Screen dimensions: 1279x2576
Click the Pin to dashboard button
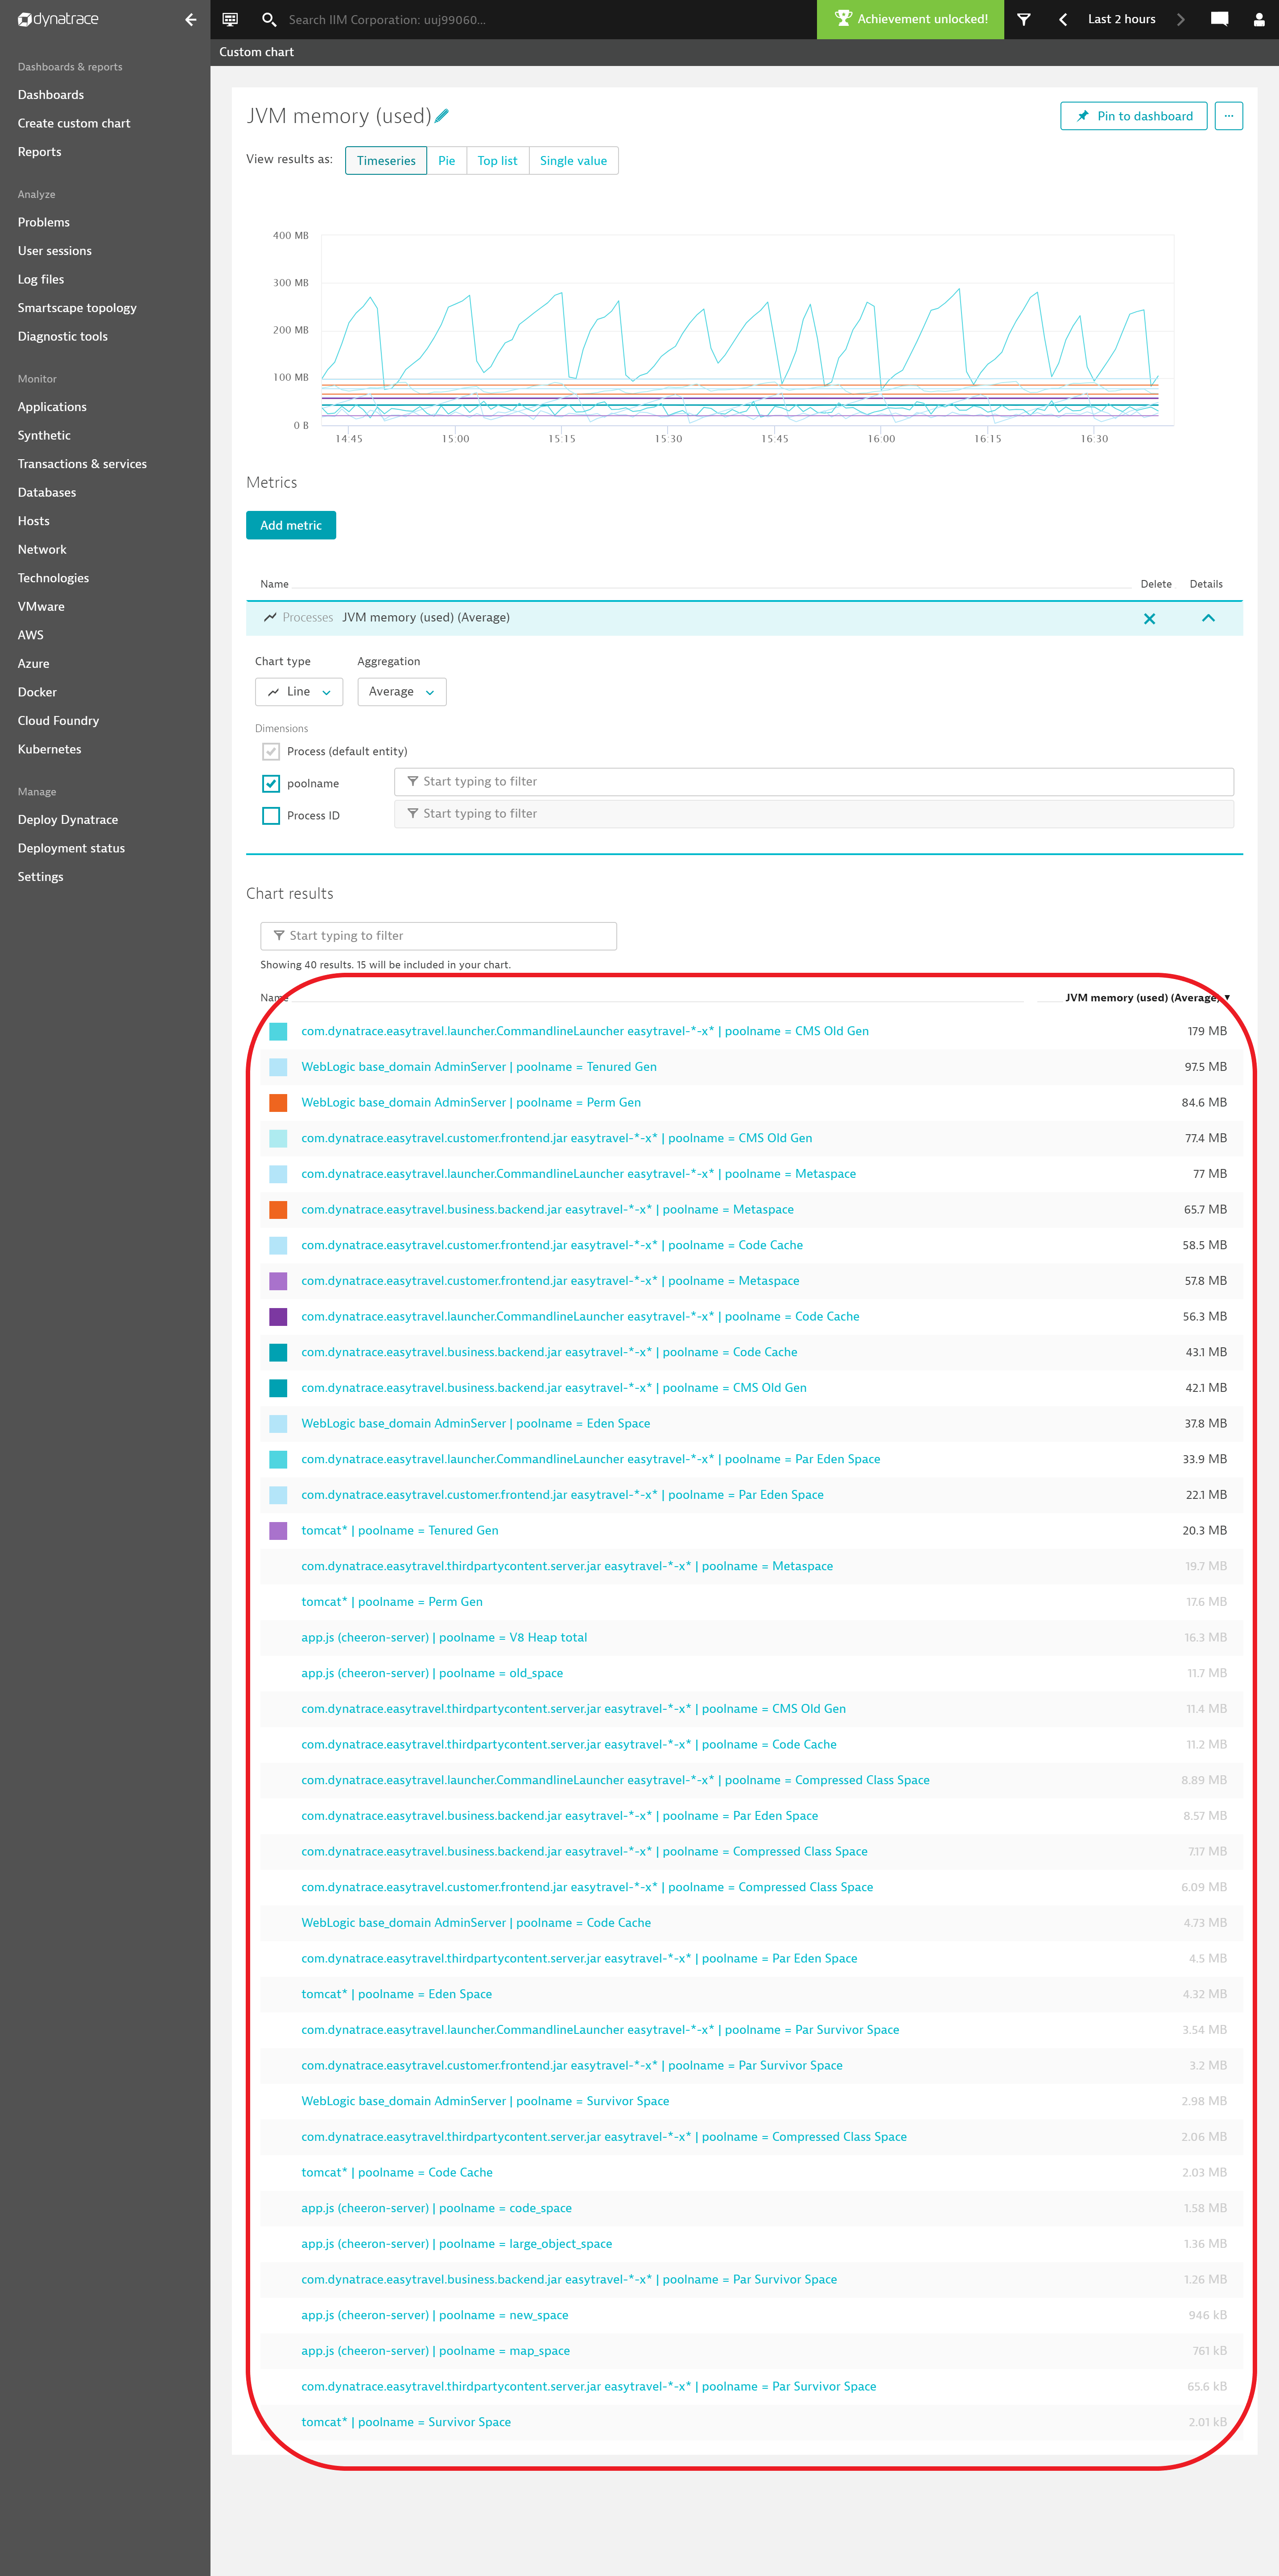[1133, 116]
